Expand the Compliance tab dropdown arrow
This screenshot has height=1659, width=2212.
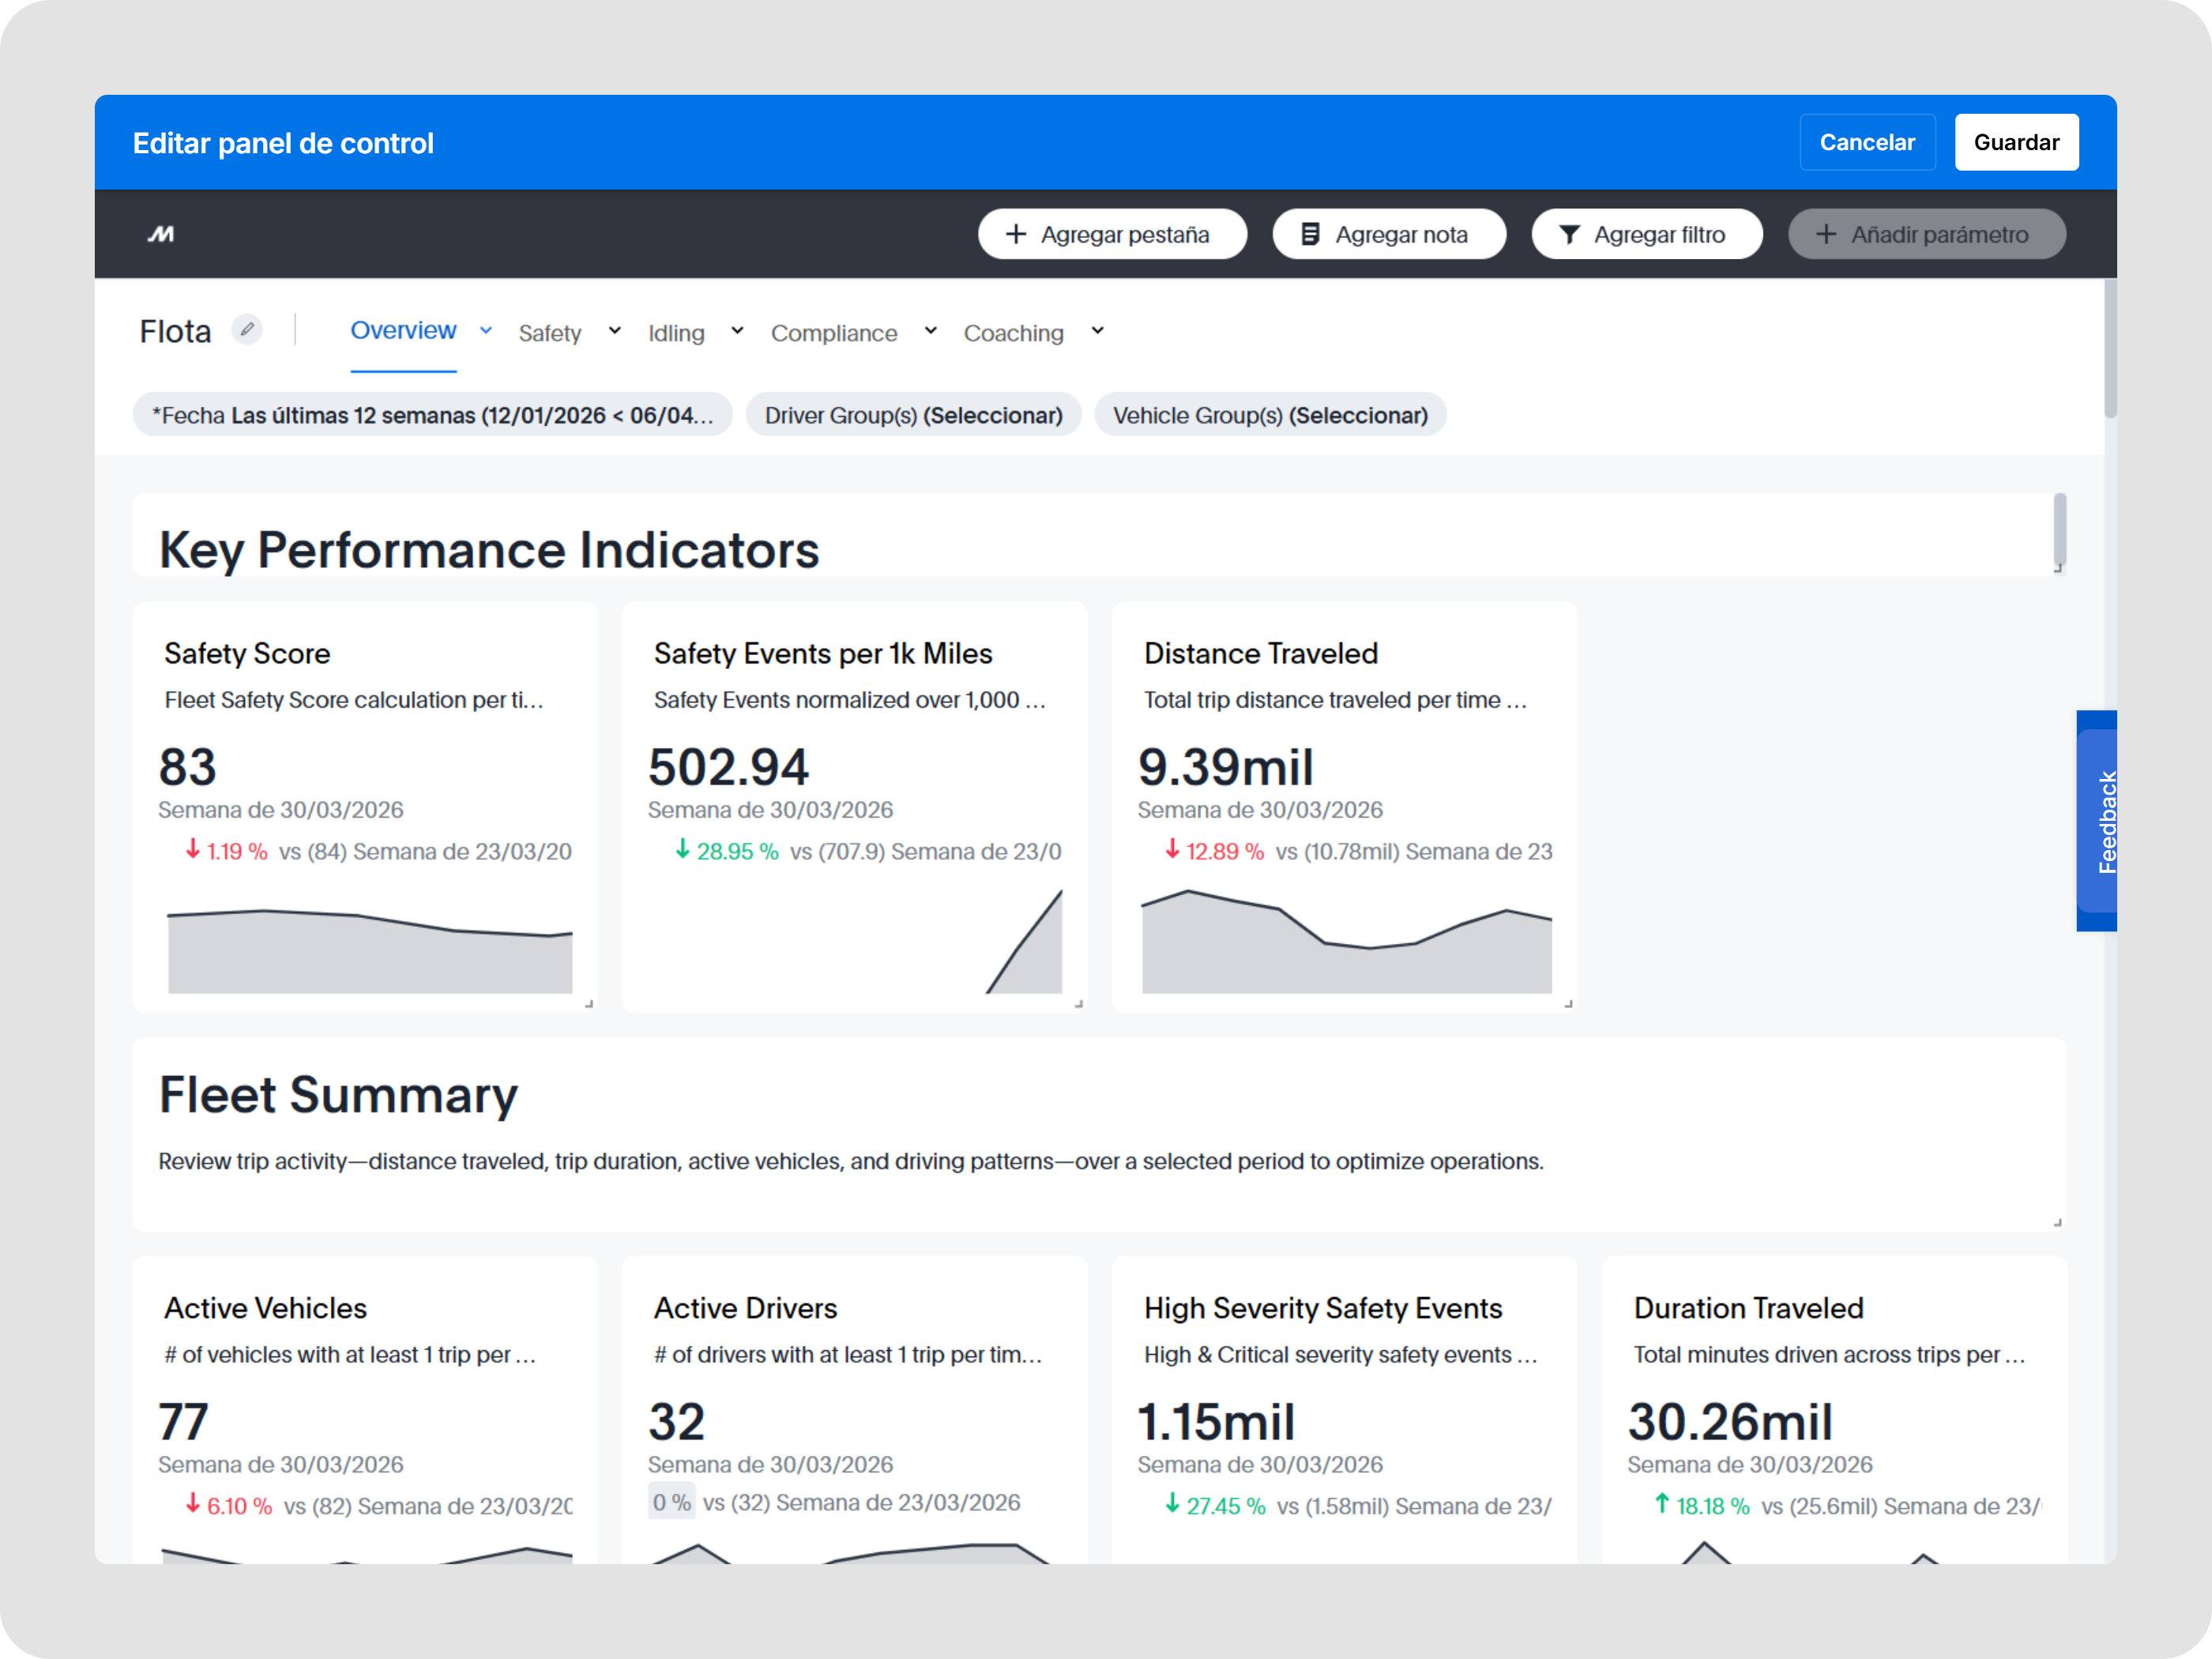(930, 331)
